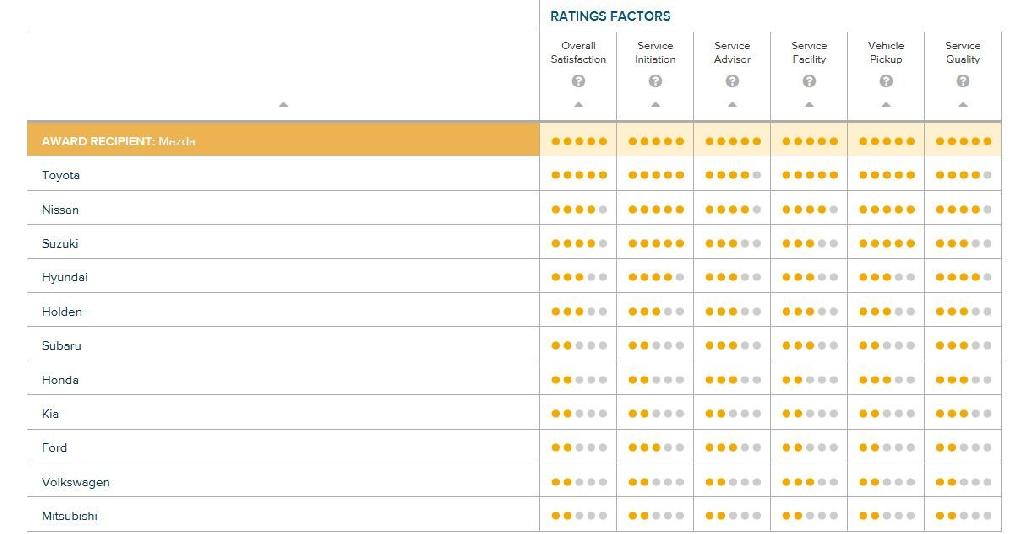
Task: Select the Holden row label
Action: click(61, 311)
